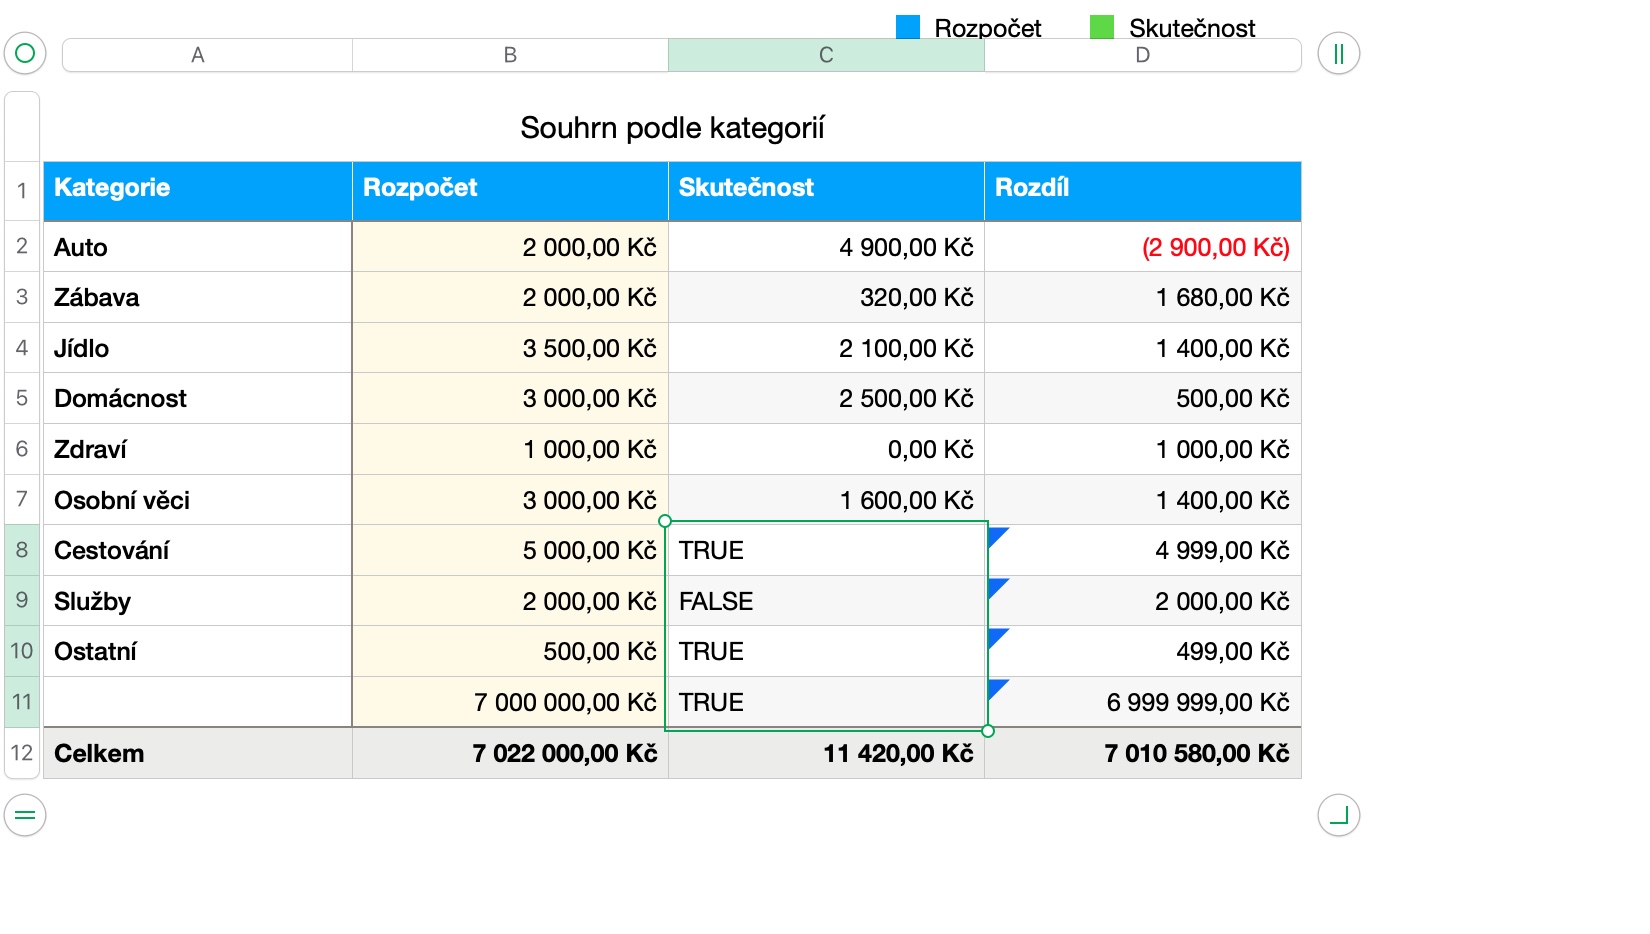Click the green Skutečnost legend swatch
This screenshot has width=1650, height=934.
tap(1102, 27)
